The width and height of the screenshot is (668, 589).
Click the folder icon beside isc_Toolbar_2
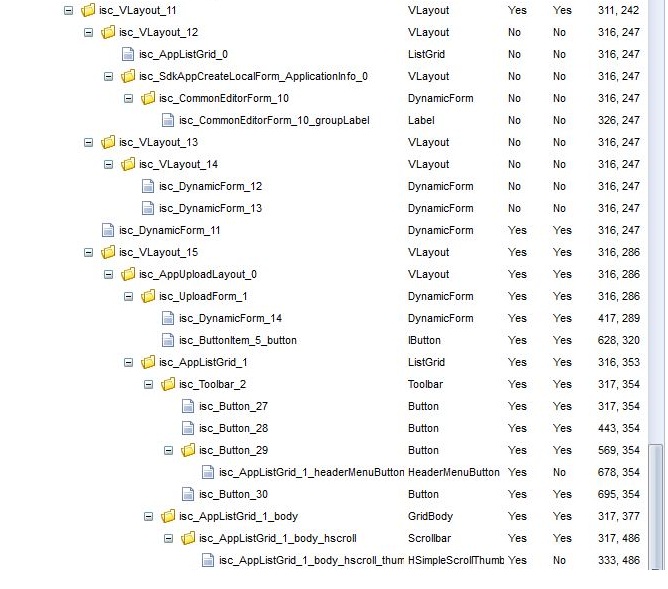coord(168,384)
